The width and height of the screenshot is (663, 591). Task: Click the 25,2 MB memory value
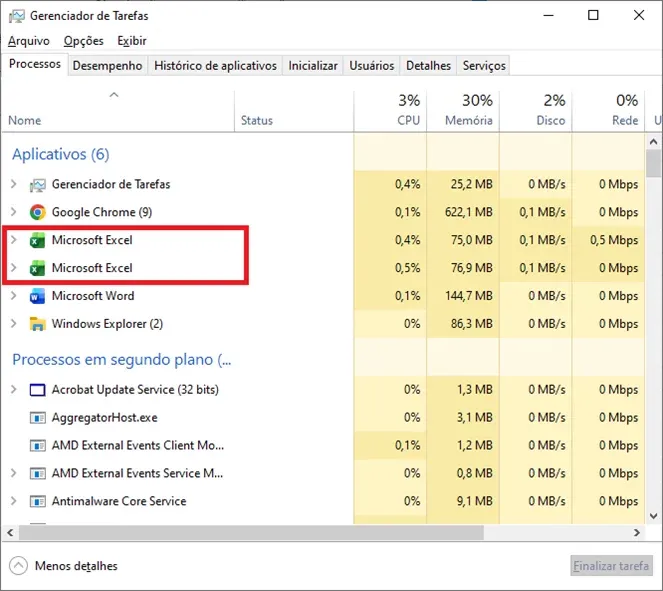(x=471, y=184)
